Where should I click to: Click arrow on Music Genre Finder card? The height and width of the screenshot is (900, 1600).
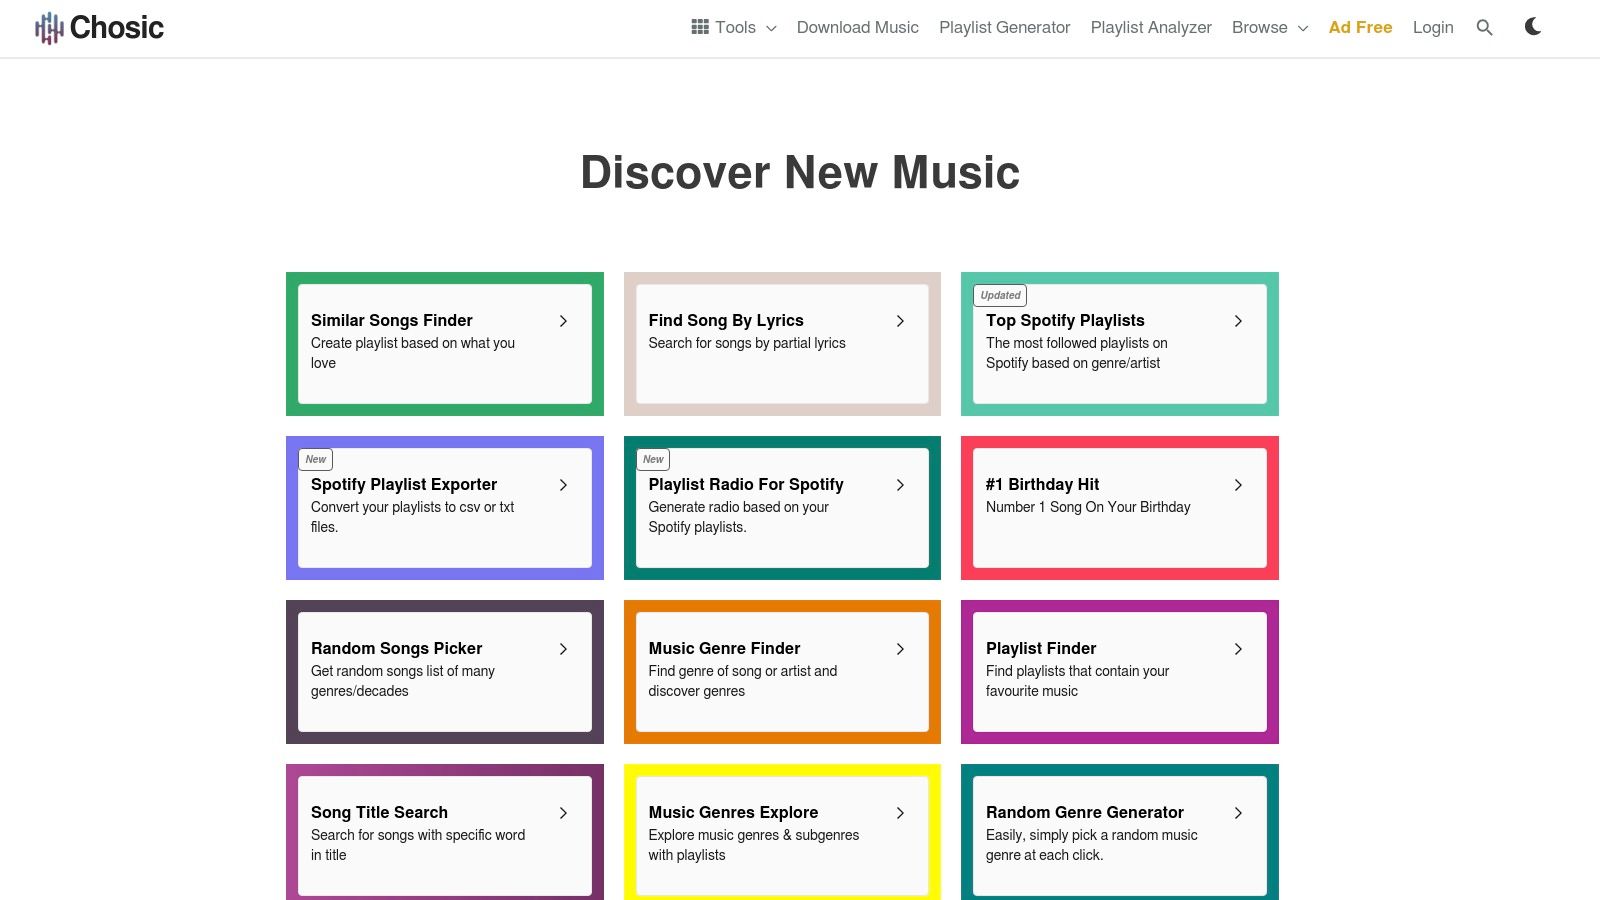tap(900, 649)
